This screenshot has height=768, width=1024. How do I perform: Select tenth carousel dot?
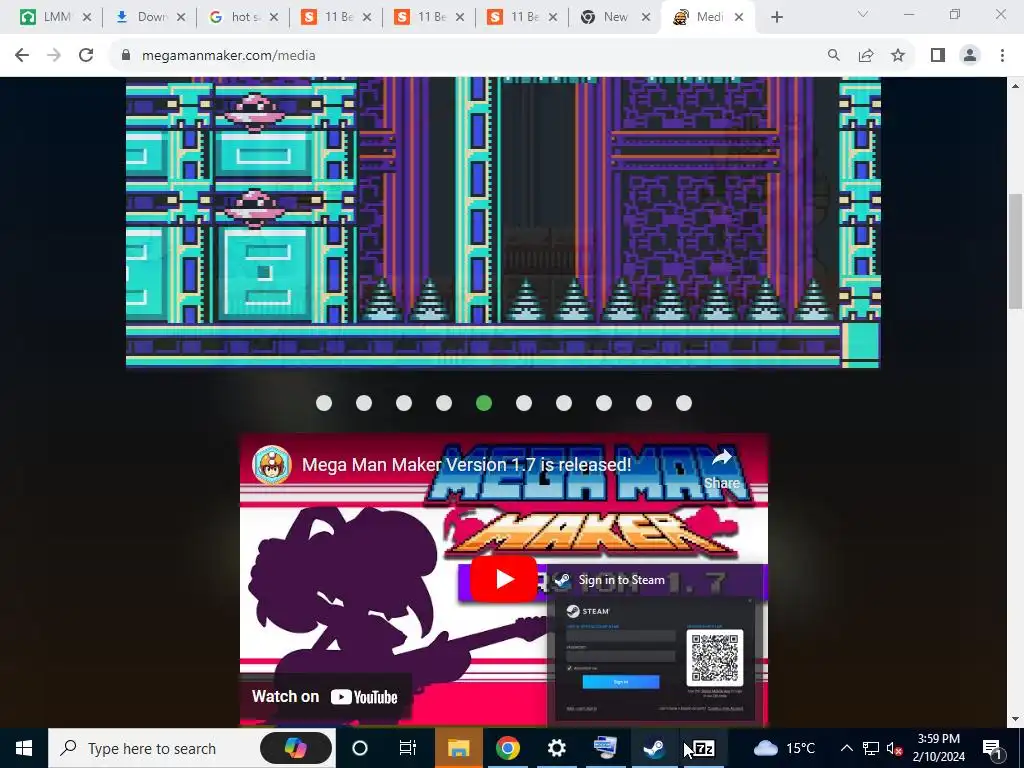click(684, 403)
